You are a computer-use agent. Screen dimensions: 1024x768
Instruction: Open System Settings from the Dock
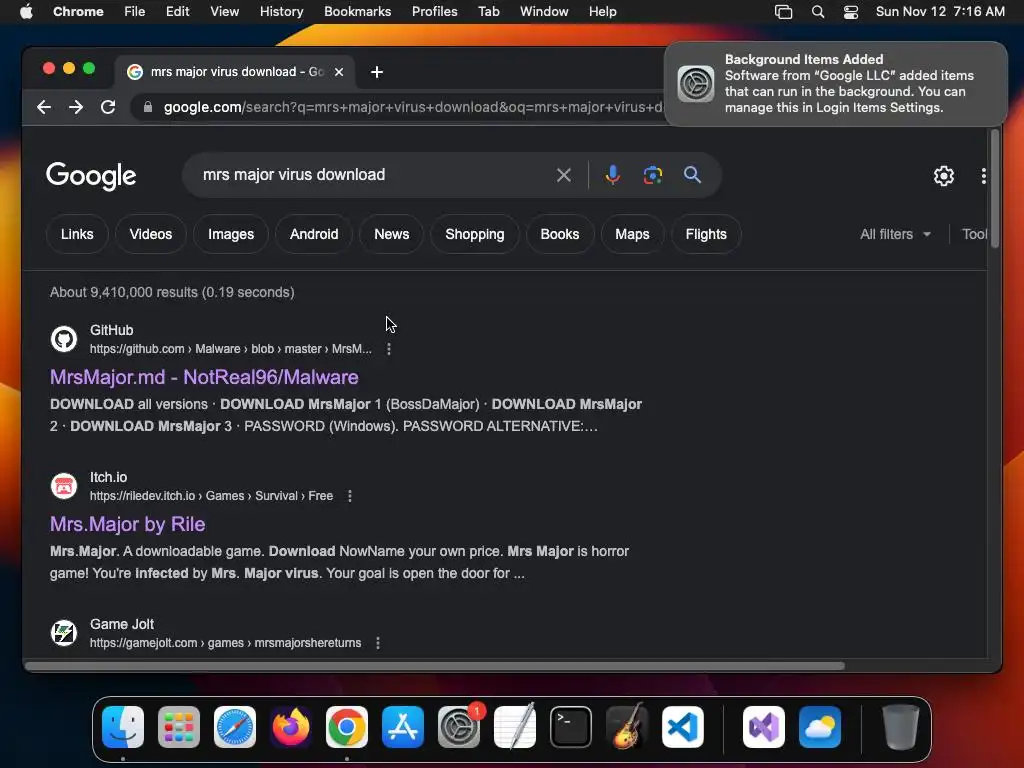(458, 727)
